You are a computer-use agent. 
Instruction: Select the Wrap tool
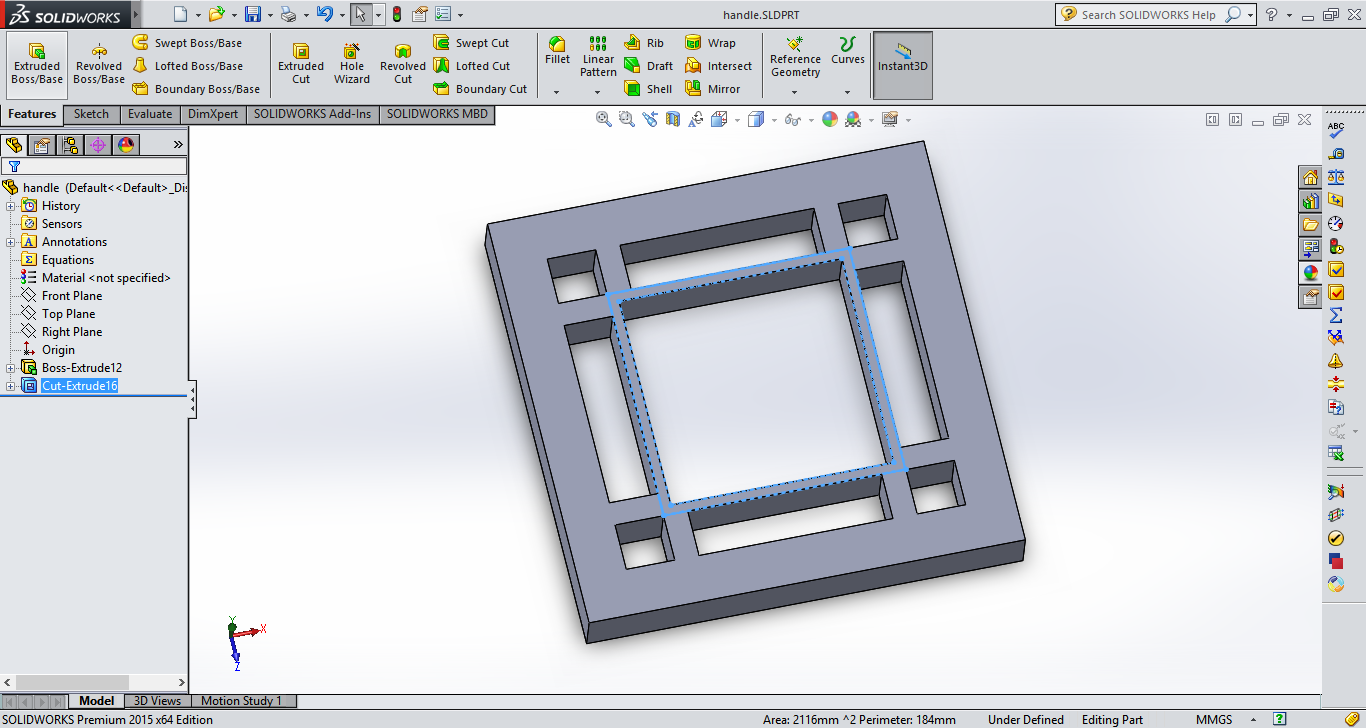coord(710,43)
